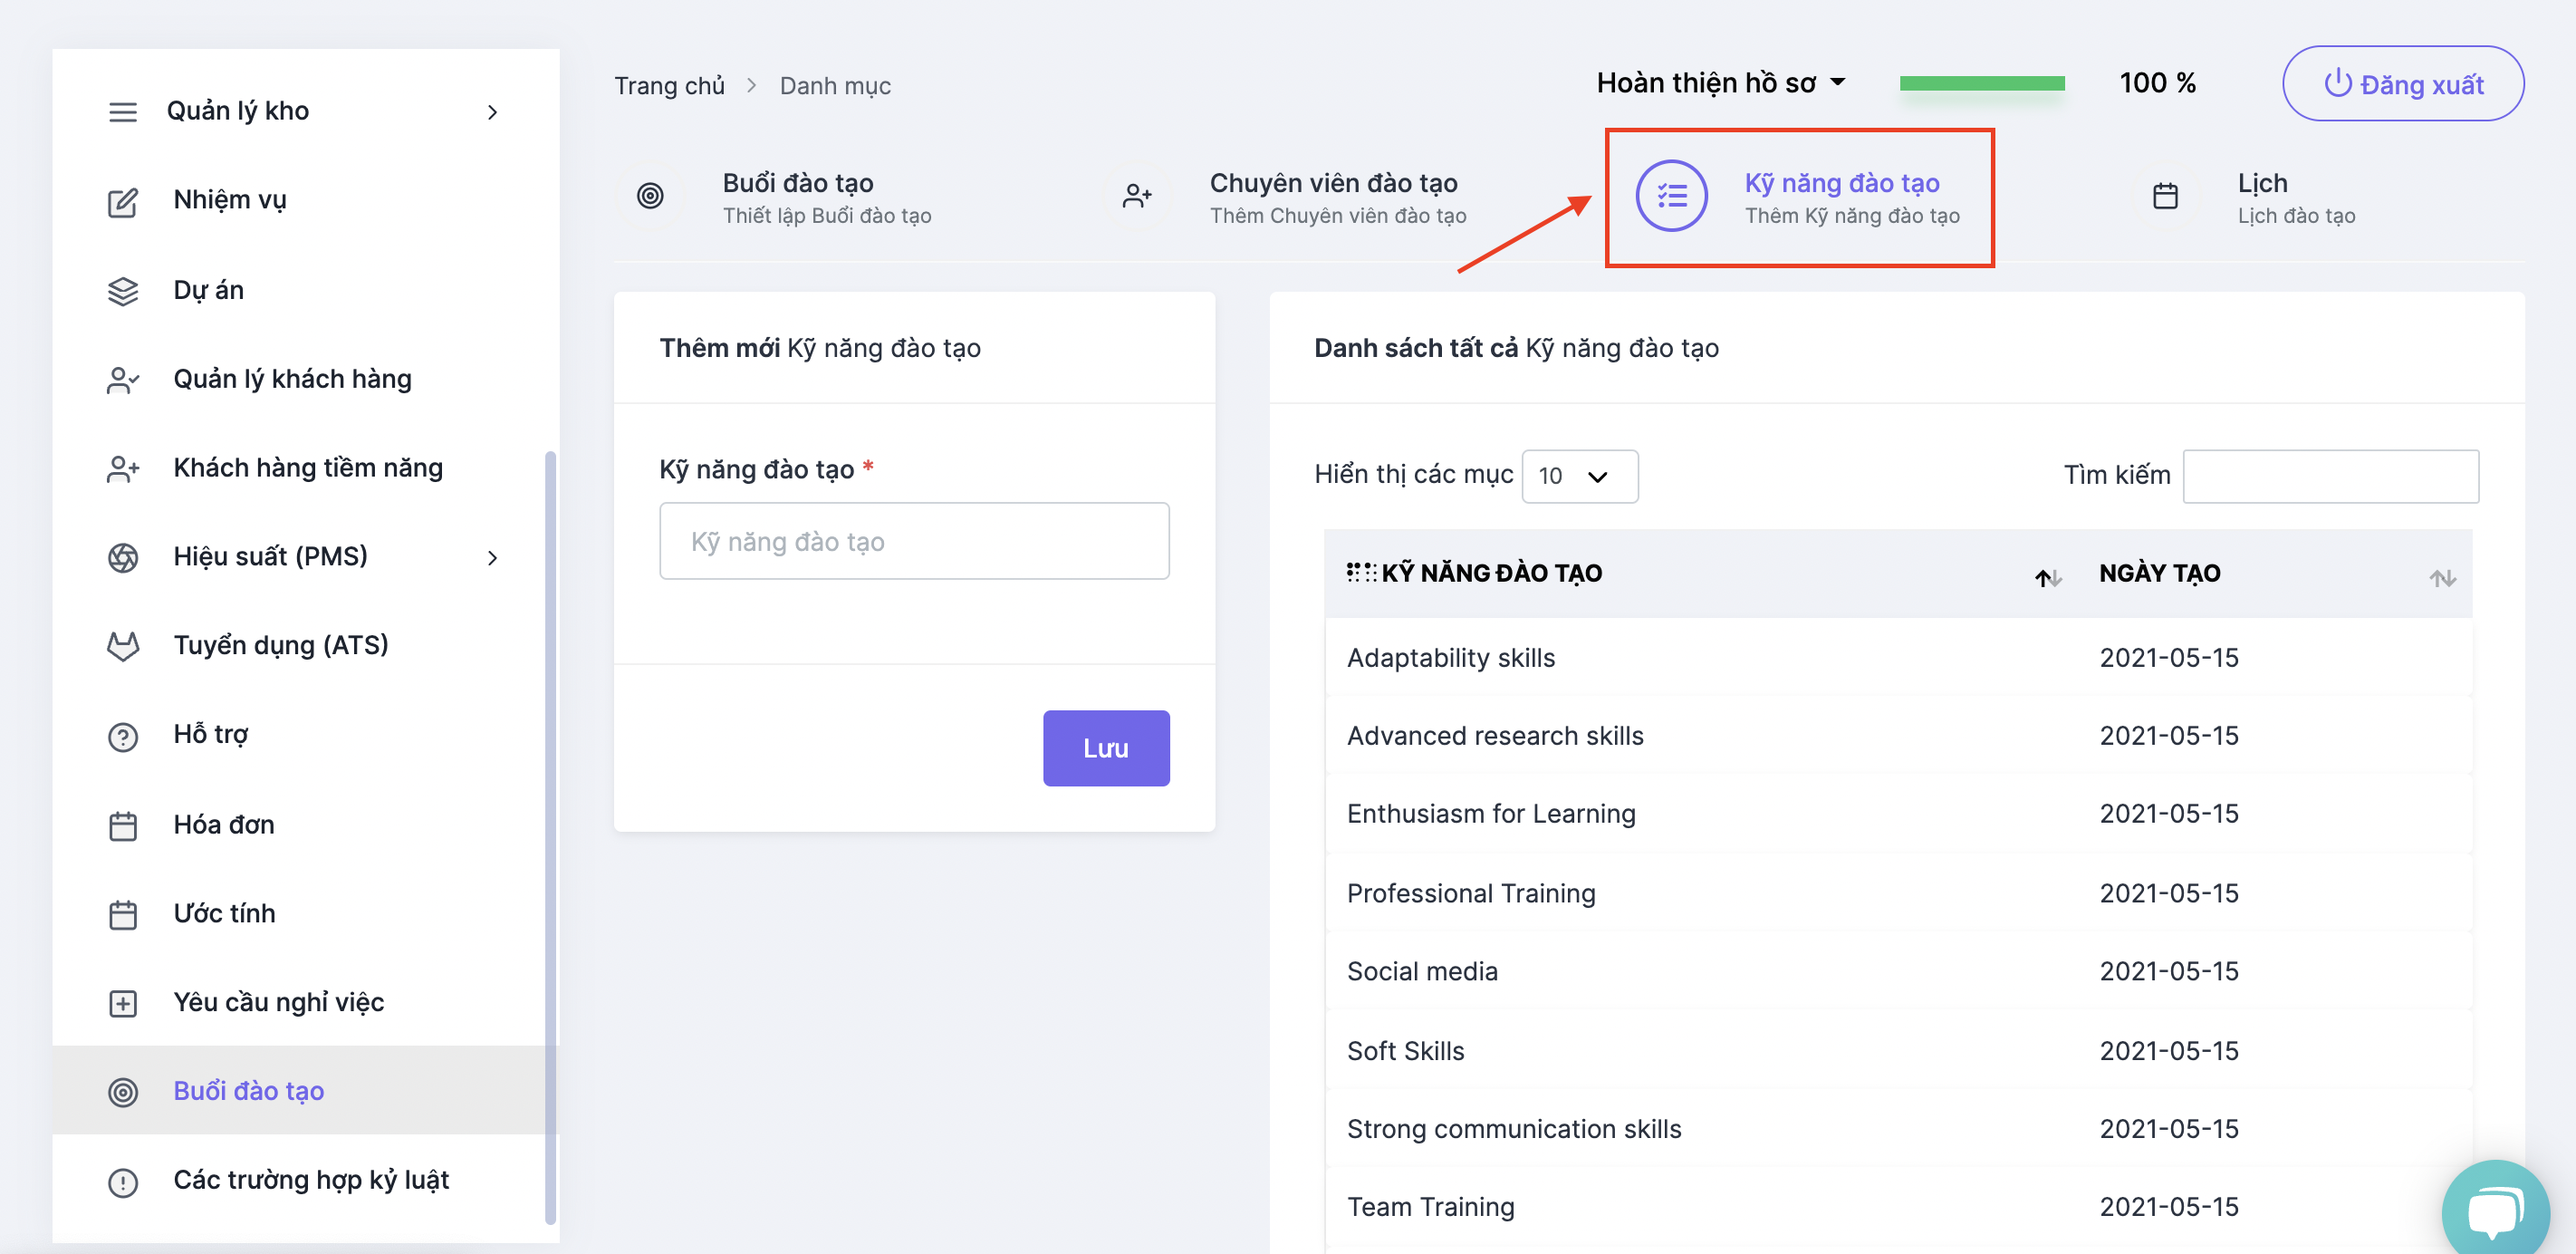Expand the Hiệu suất (PMS) submenu chevron
The image size is (2576, 1254).
[x=492, y=557]
